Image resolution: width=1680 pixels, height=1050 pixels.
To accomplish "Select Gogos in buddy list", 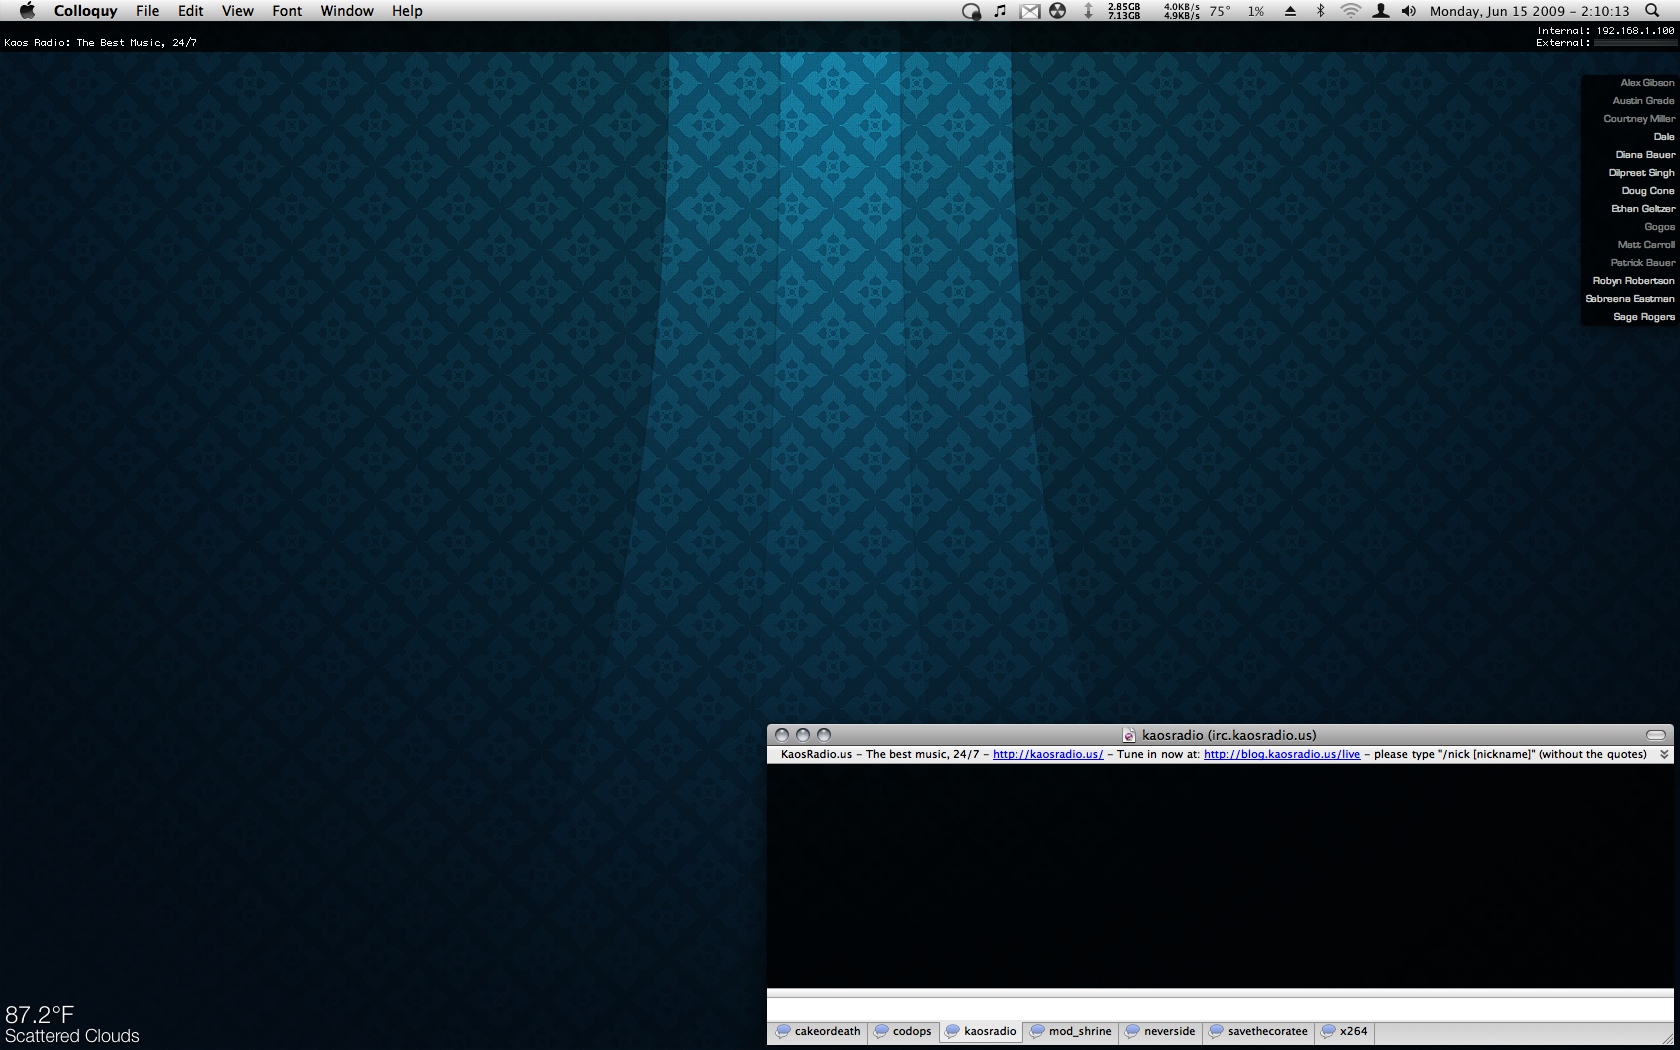I will 1659,227.
